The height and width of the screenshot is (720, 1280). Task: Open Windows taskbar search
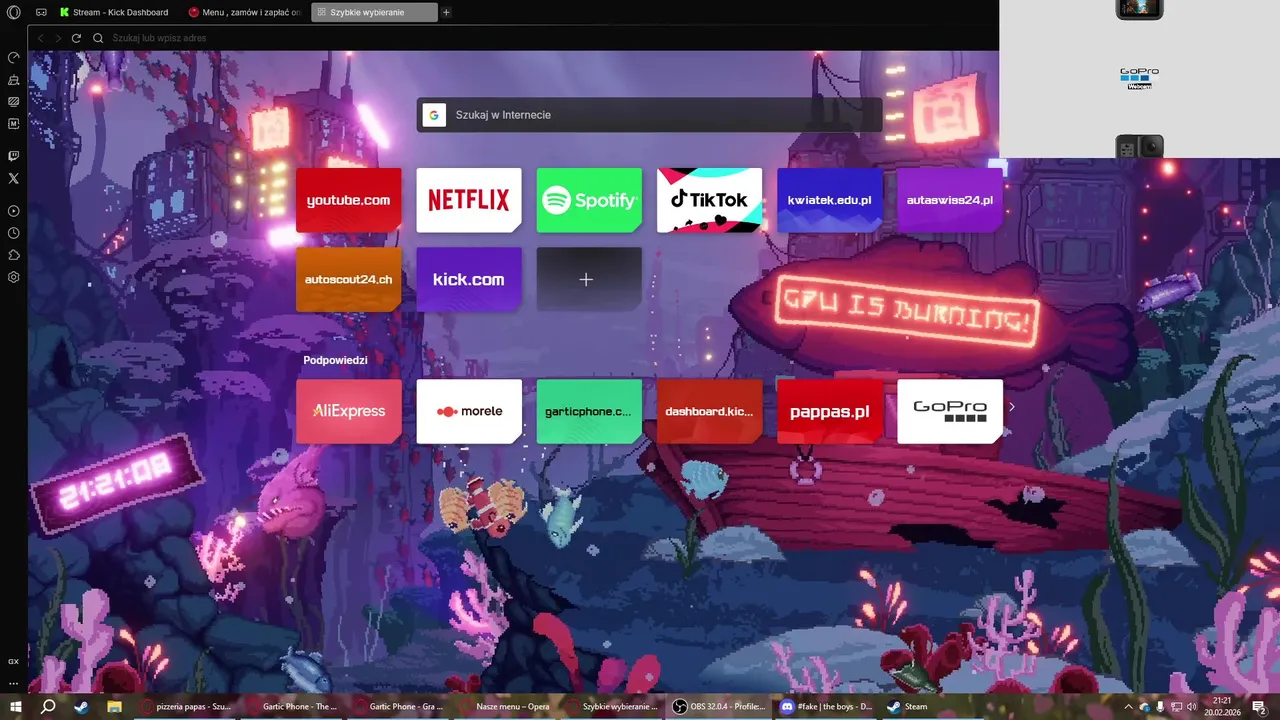[x=48, y=707]
